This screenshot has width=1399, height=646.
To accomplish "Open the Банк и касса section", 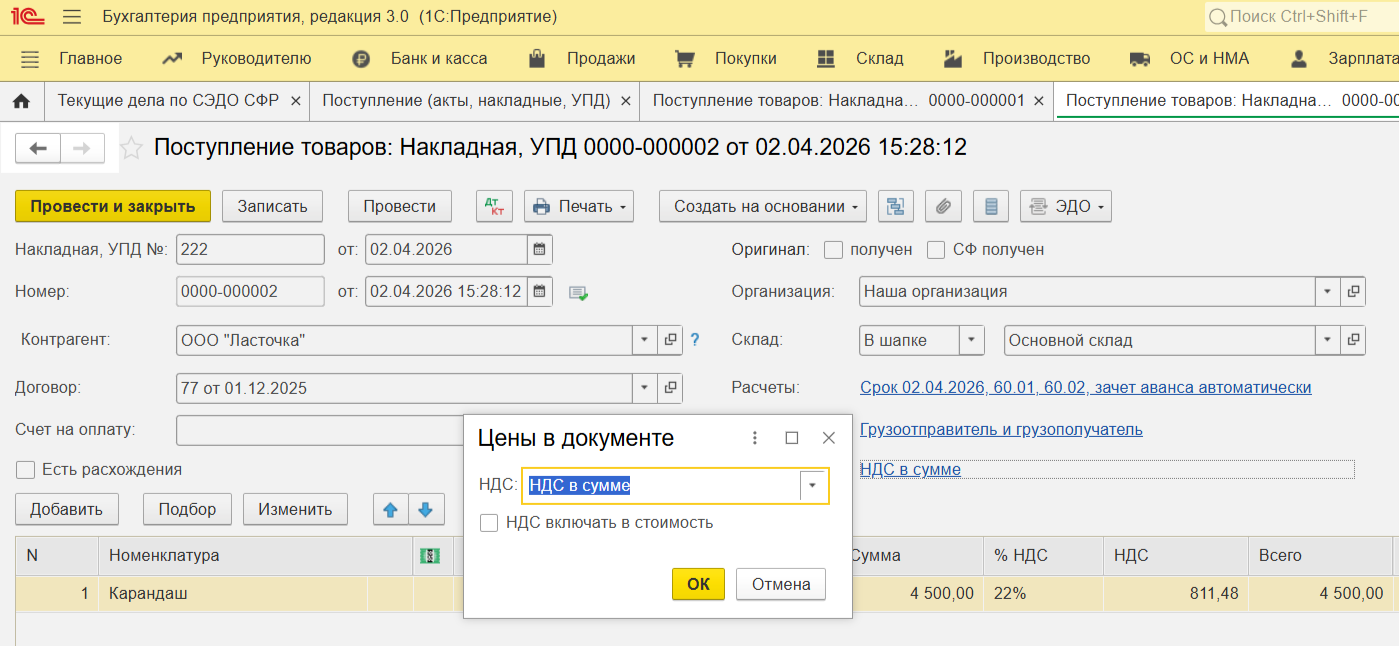I will click(x=439, y=59).
